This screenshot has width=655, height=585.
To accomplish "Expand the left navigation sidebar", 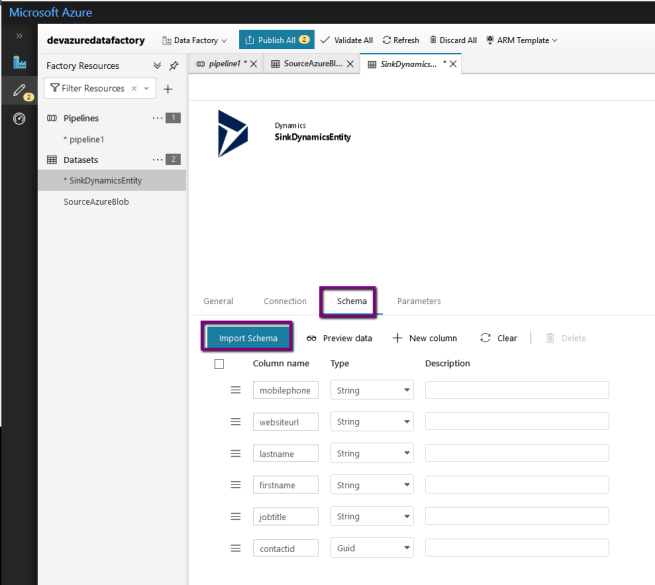I will [x=18, y=36].
